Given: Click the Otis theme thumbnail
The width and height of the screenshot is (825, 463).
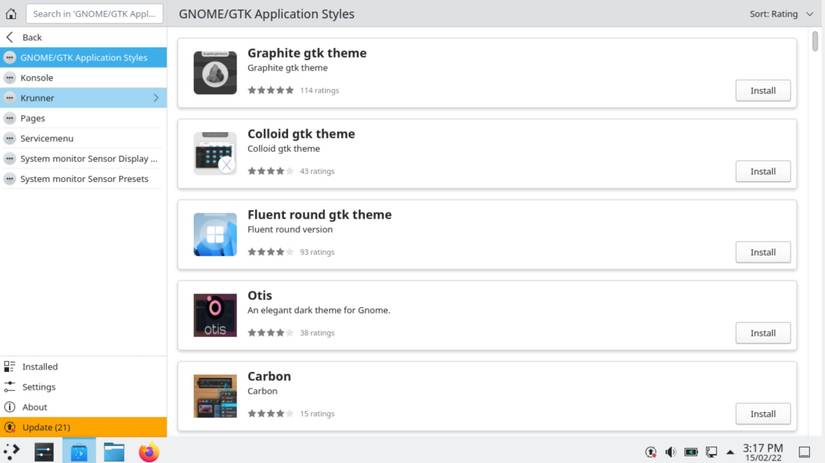Looking at the screenshot, I should click(215, 315).
